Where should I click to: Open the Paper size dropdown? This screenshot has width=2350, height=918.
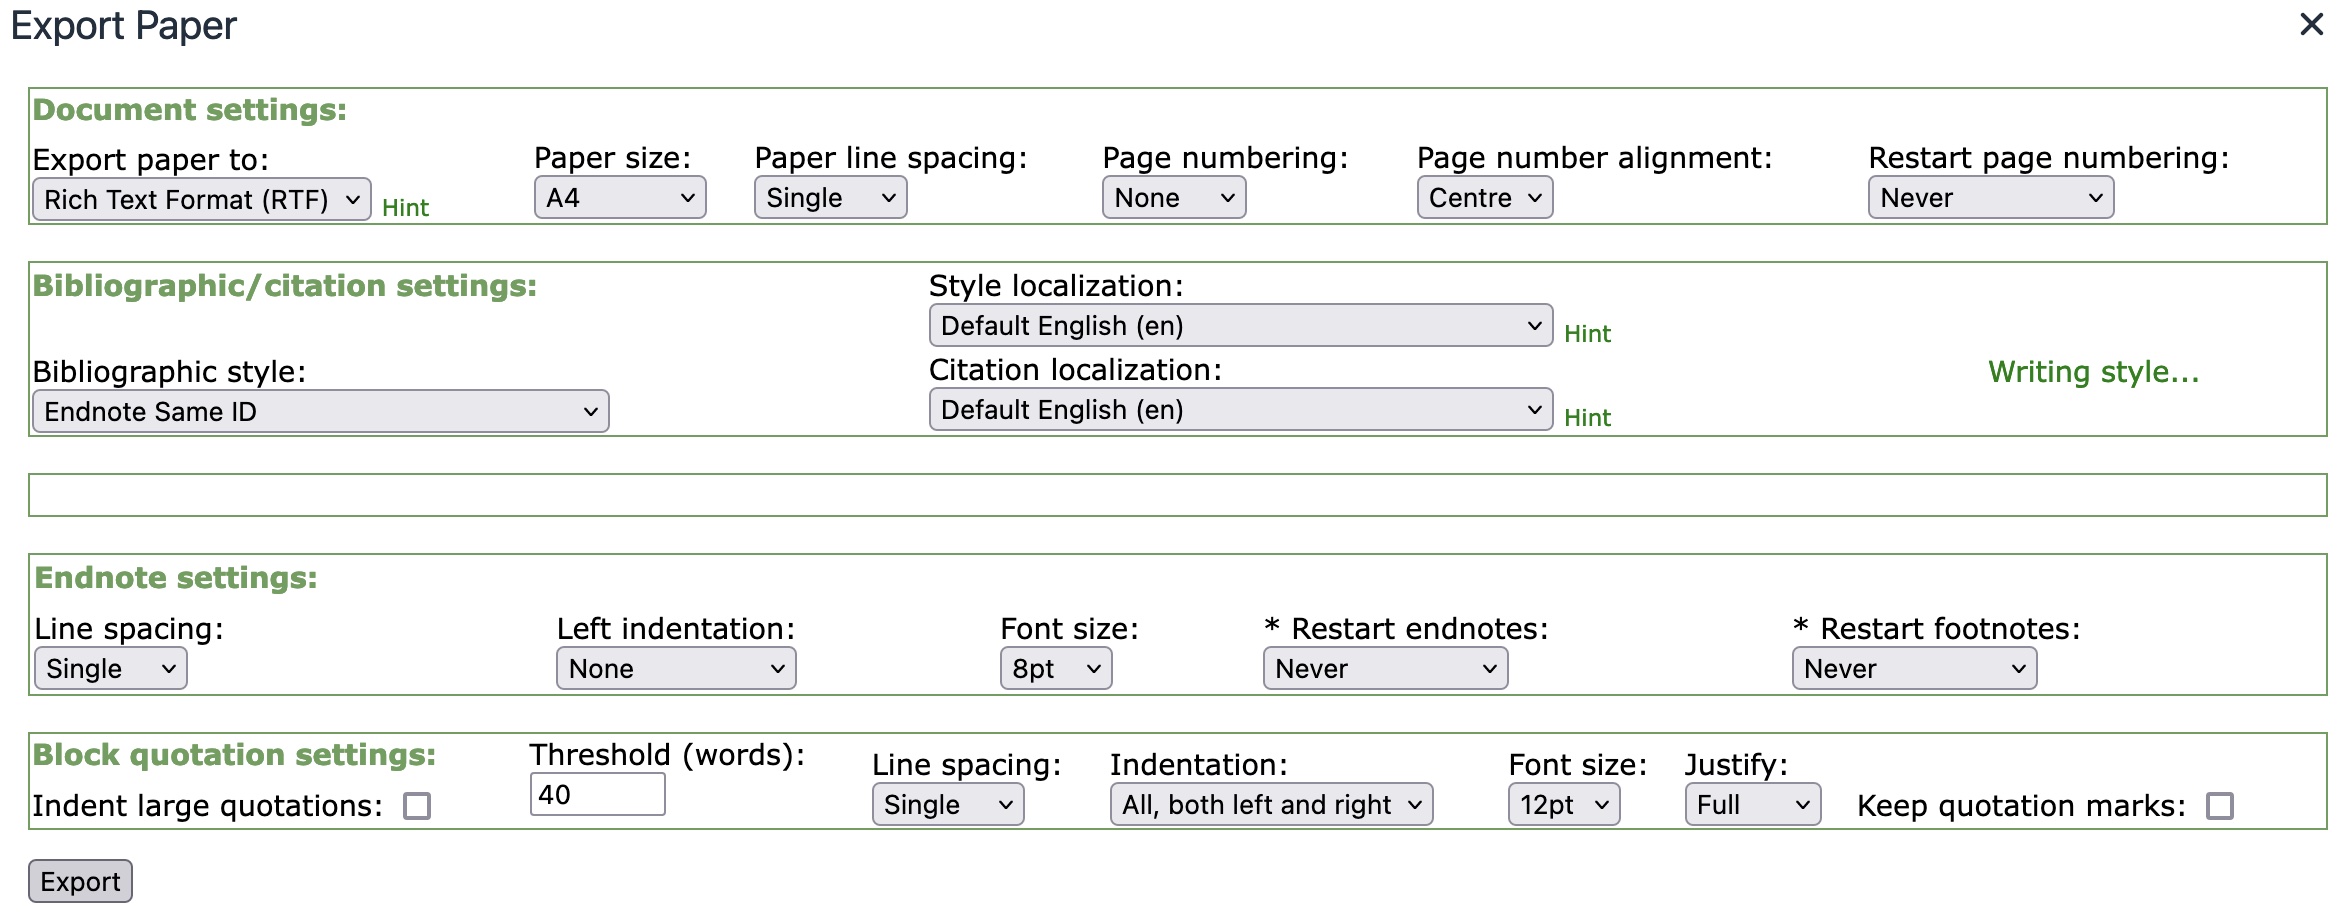(618, 197)
